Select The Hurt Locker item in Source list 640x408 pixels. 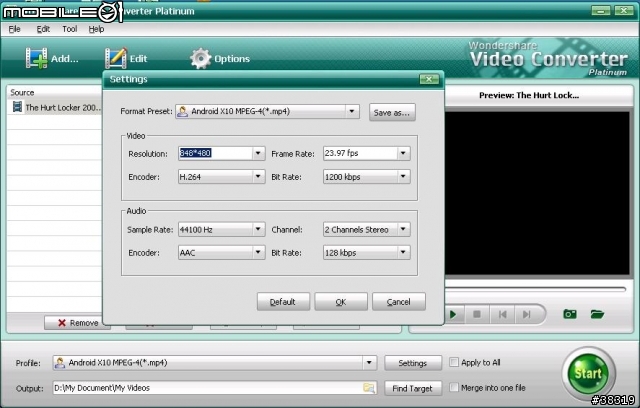pos(55,108)
